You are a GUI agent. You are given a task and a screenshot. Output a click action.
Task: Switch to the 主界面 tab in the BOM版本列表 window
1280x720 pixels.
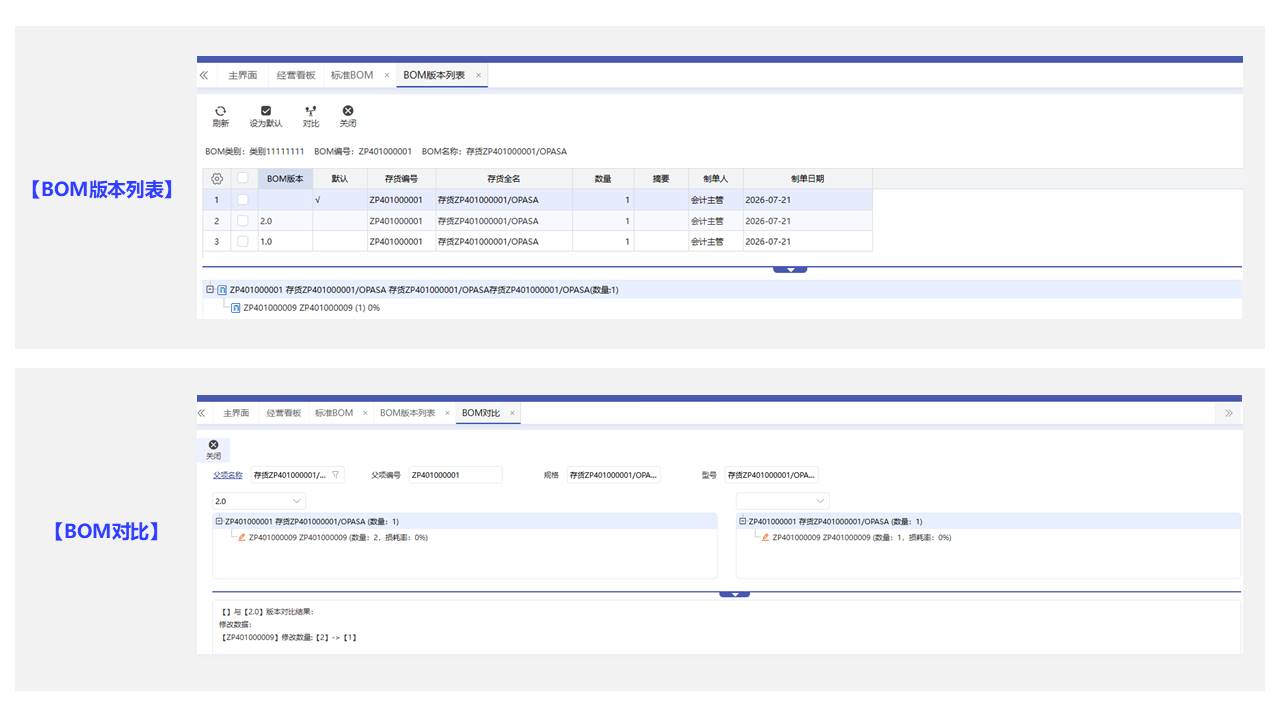[242, 75]
